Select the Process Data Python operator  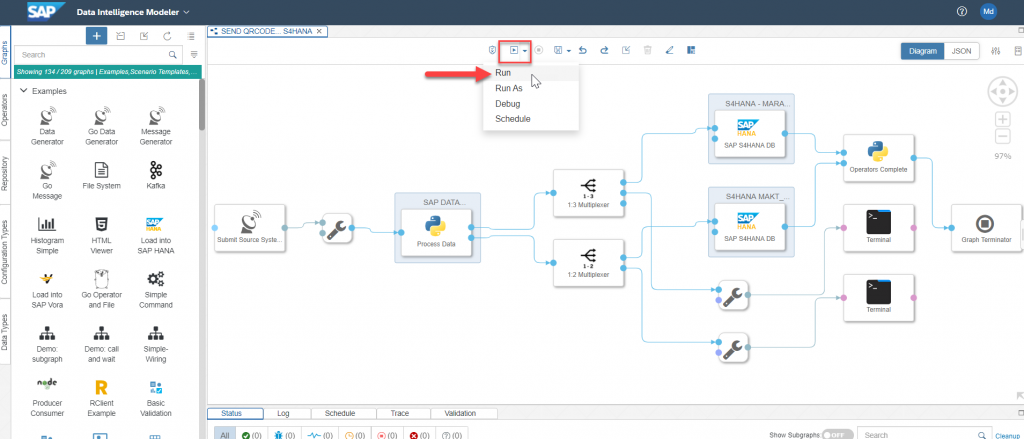click(x=436, y=234)
